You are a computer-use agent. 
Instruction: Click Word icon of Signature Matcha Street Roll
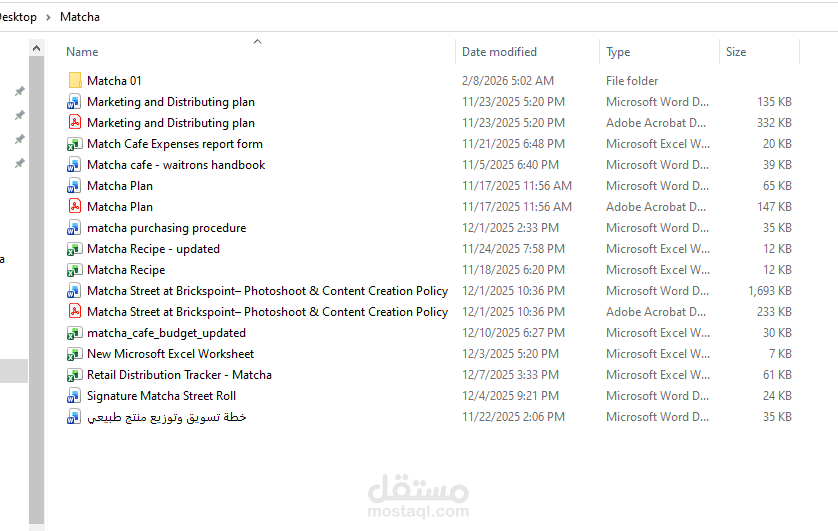coord(74,396)
